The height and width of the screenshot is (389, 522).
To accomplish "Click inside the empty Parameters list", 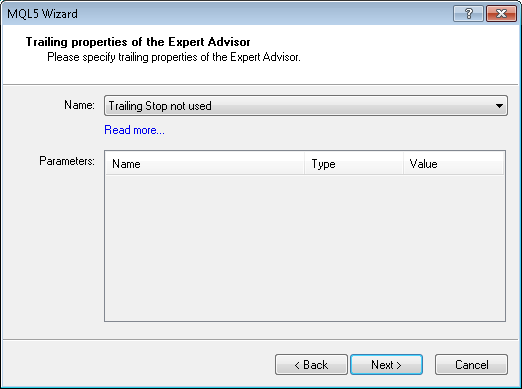I will pyautogui.click(x=305, y=247).
